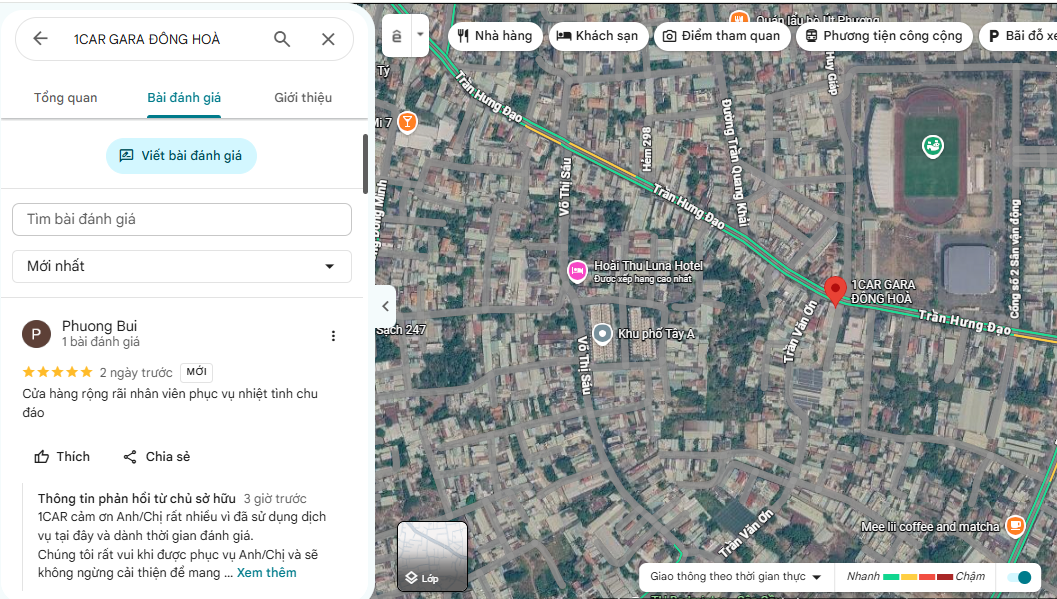Open the stadium green marker
The height and width of the screenshot is (599, 1057).
point(932,146)
